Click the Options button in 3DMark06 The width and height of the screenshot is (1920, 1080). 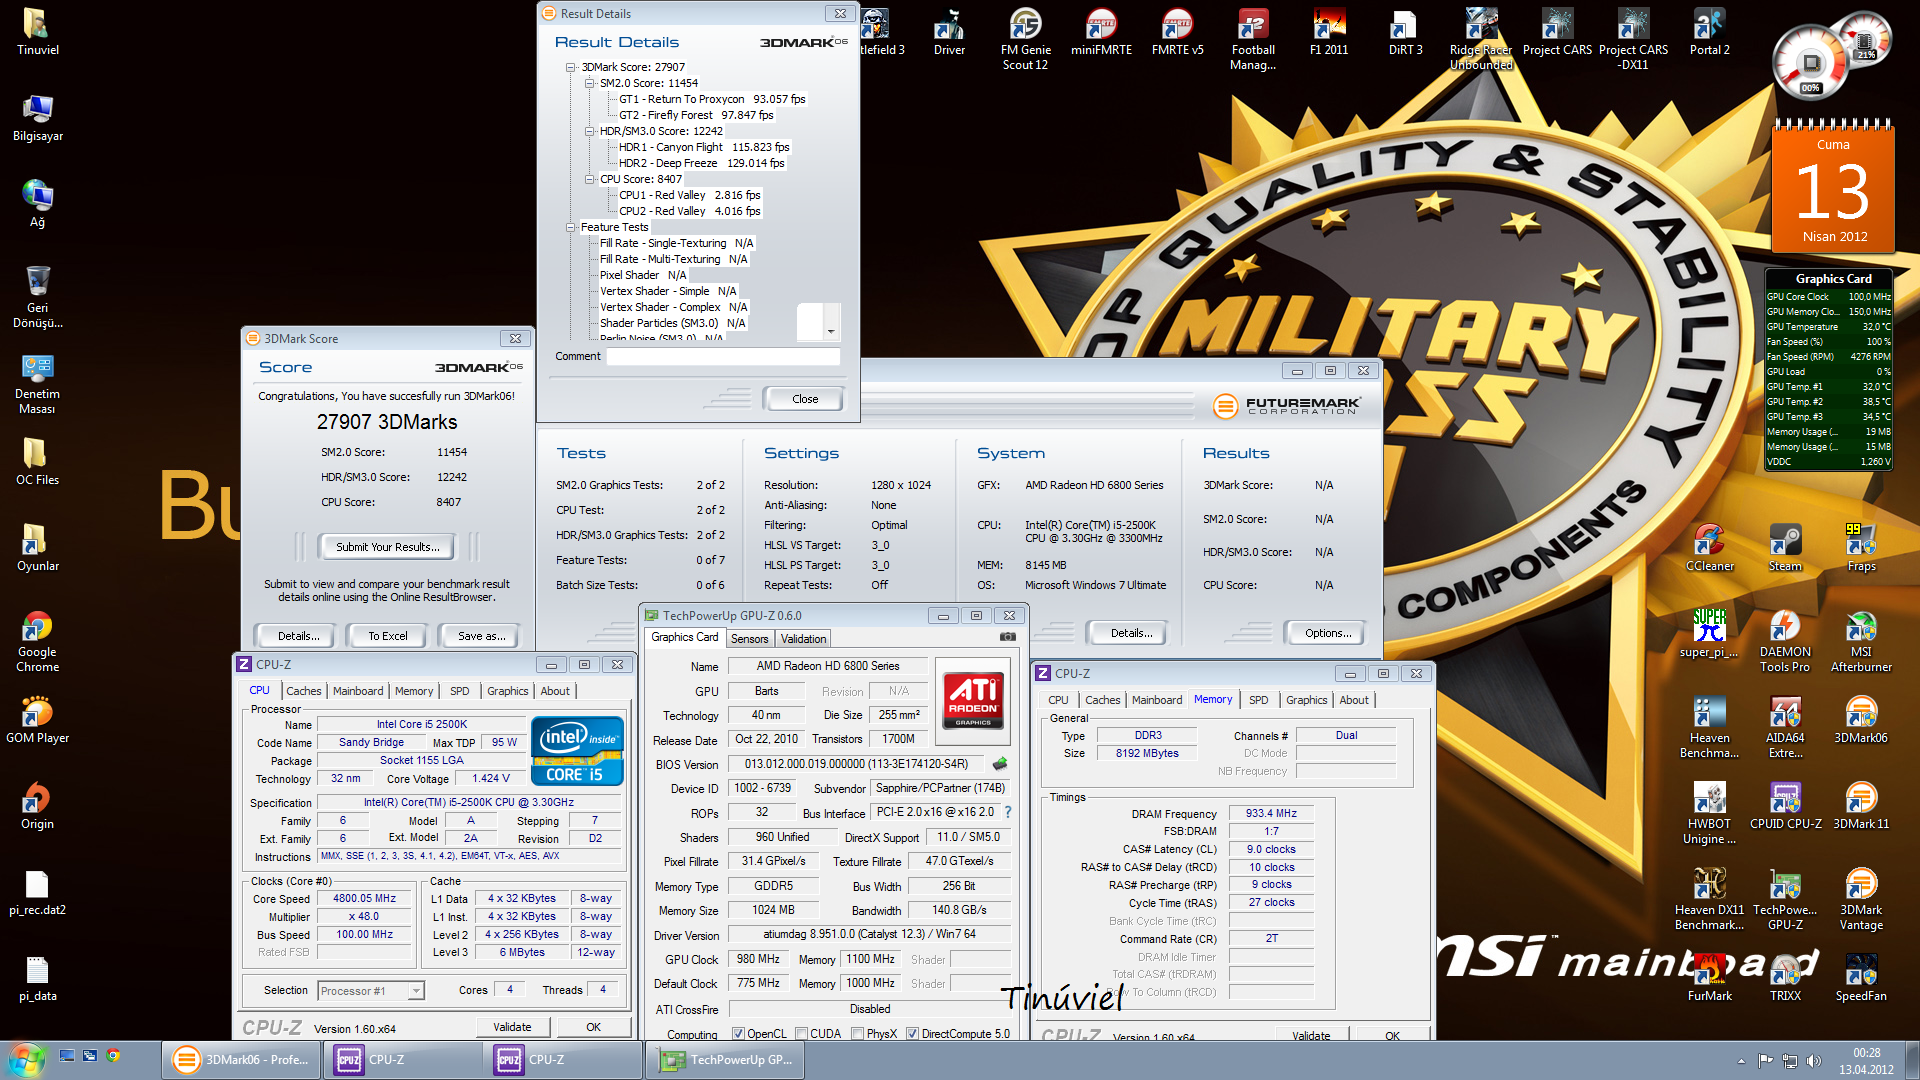1328,633
